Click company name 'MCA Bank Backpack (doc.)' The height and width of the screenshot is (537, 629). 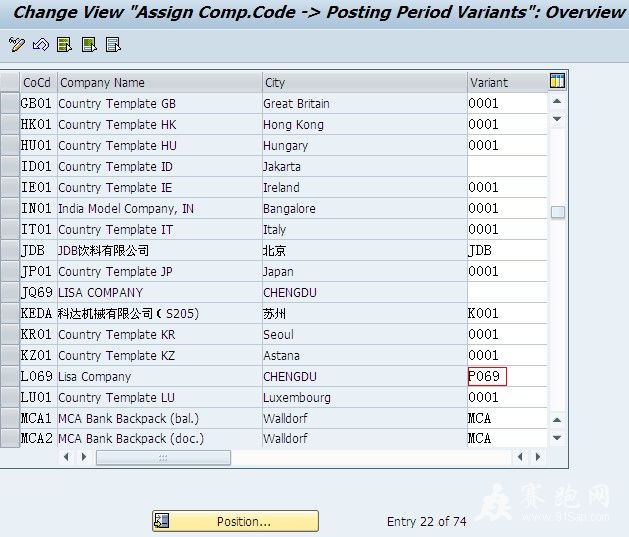(131, 438)
